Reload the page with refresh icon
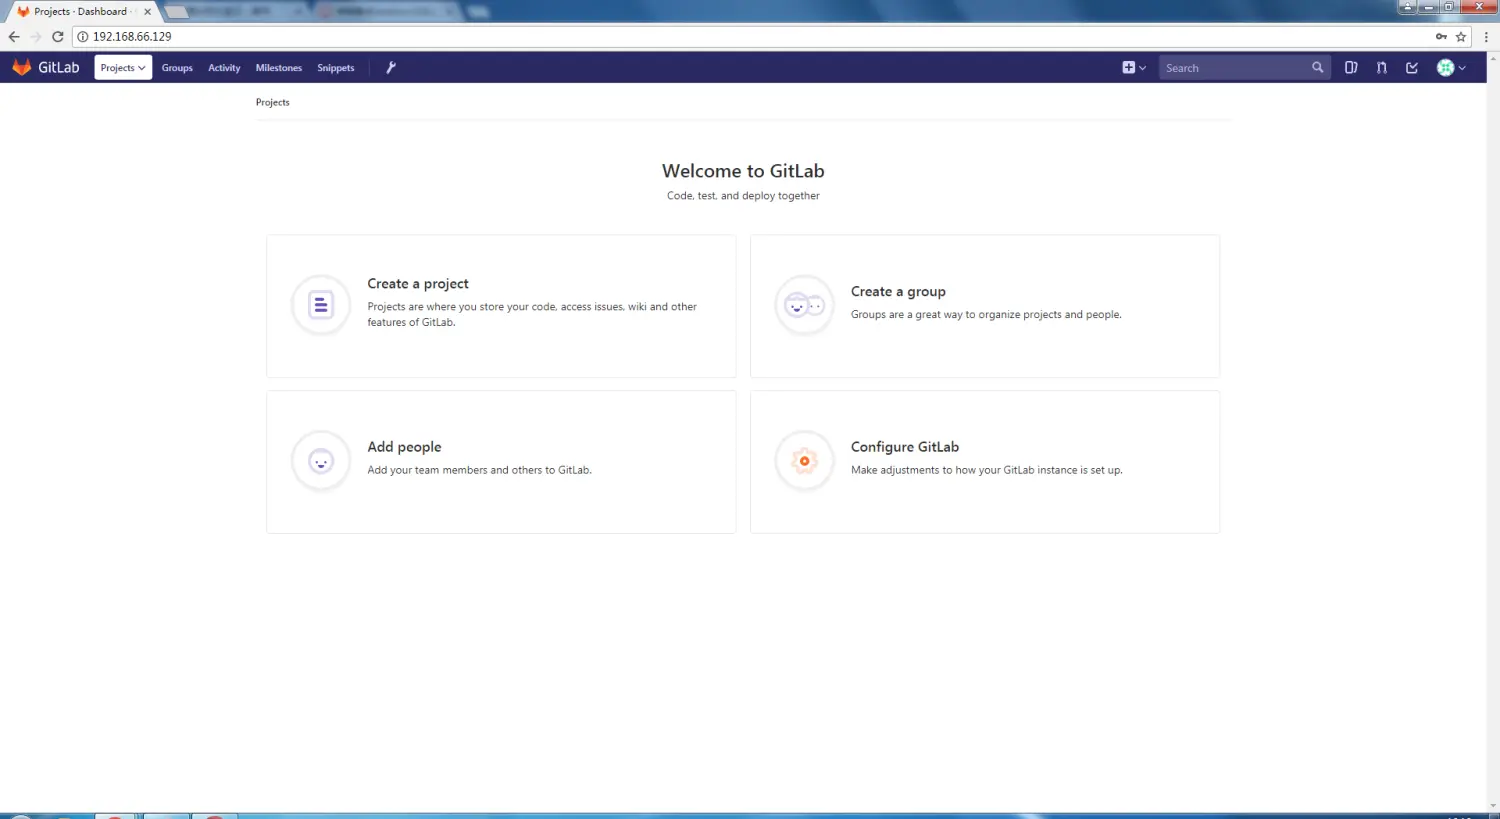 (x=58, y=36)
